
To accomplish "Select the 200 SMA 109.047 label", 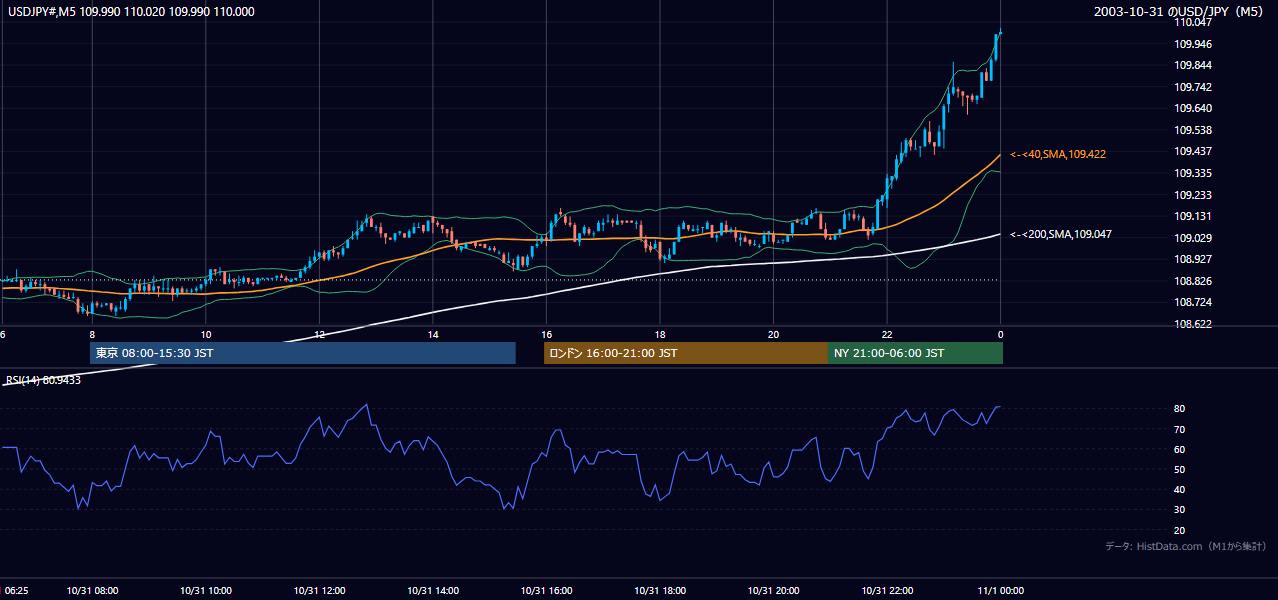I will [1060, 234].
